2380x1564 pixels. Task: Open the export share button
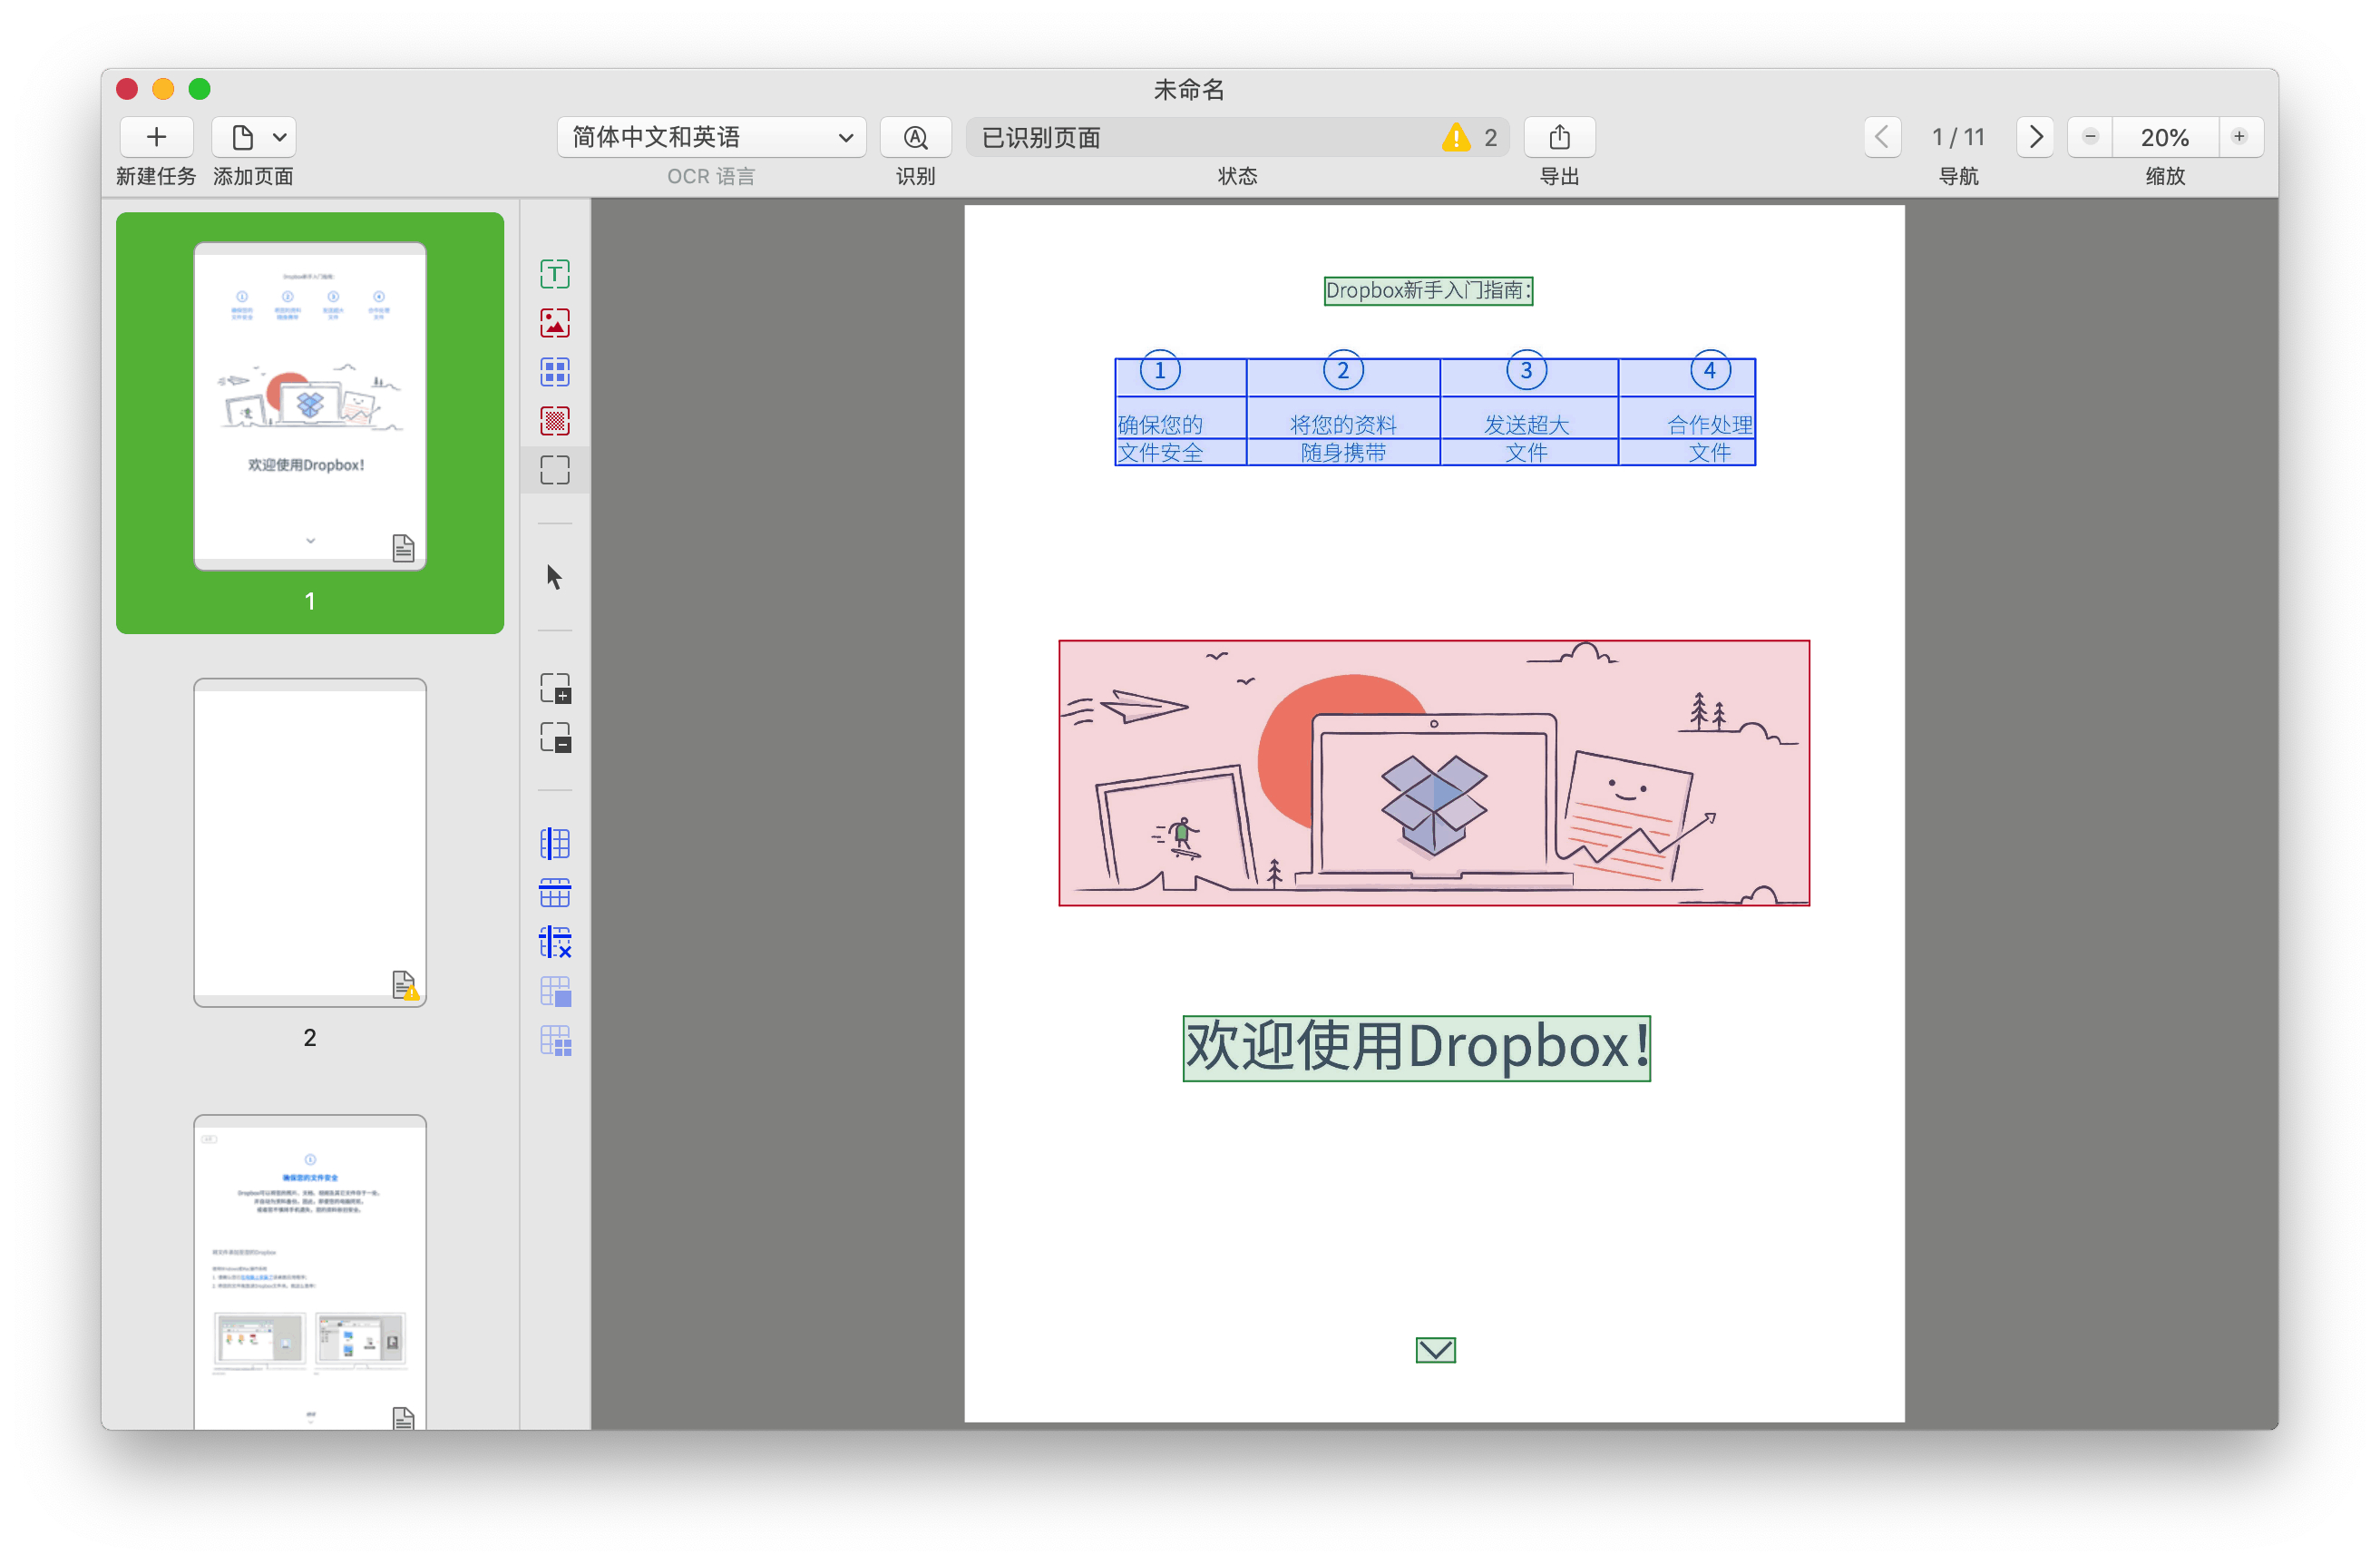coord(1559,137)
